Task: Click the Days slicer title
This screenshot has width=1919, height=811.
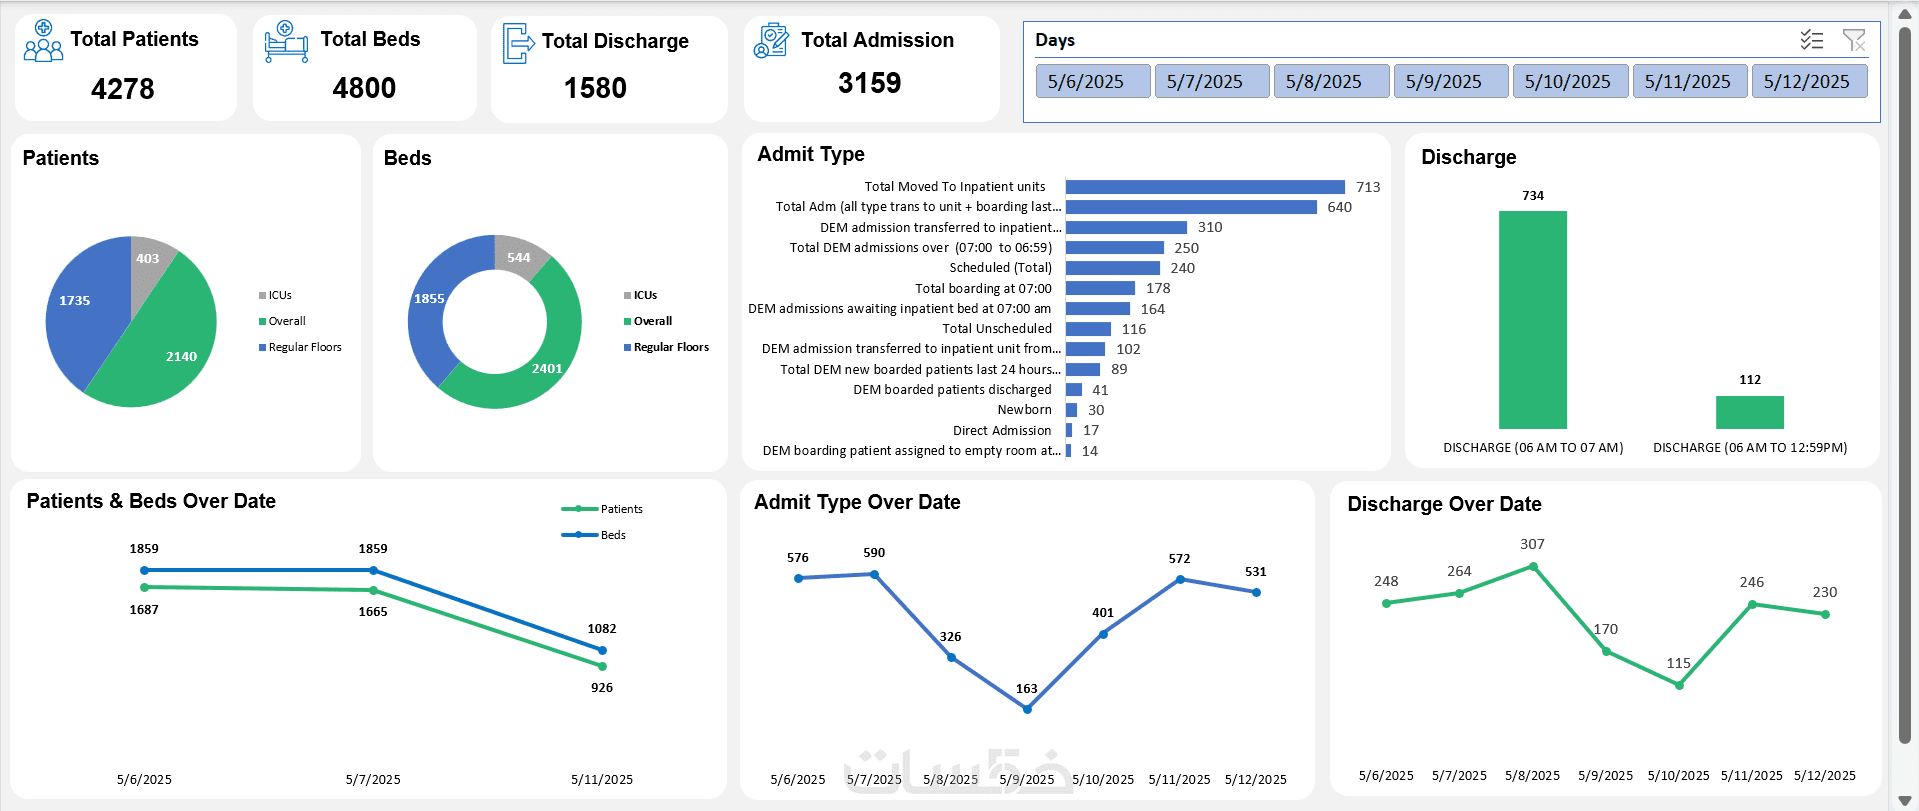Action: point(1055,40)
